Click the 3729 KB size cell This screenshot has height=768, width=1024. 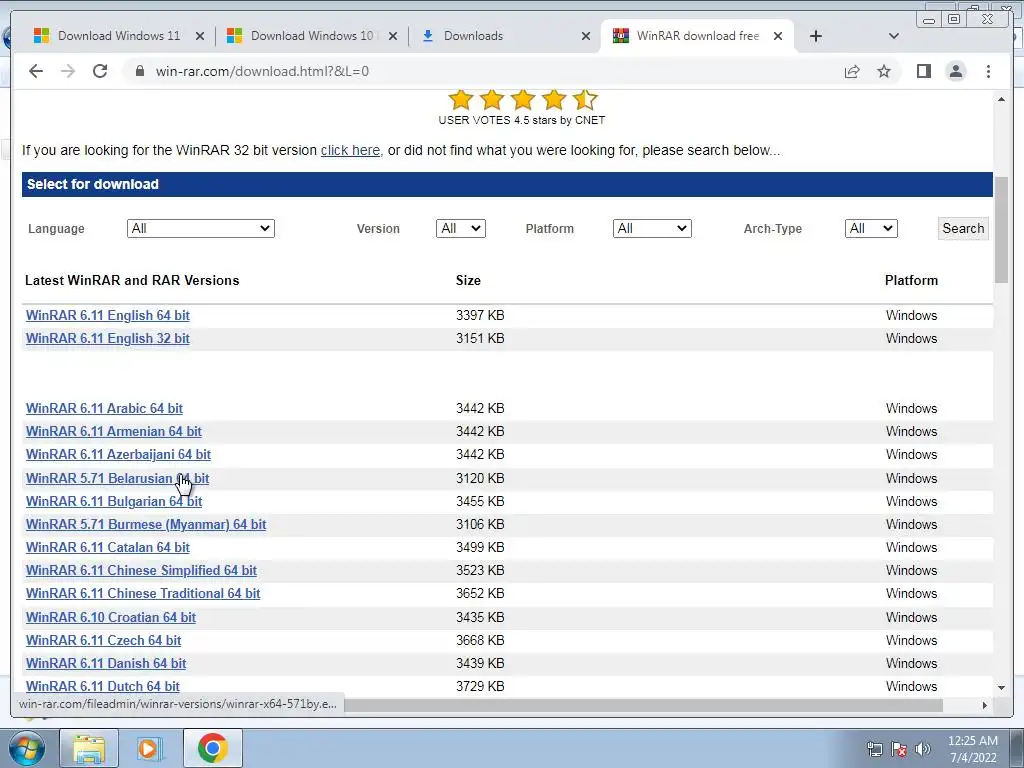click(x=480, y=686)
